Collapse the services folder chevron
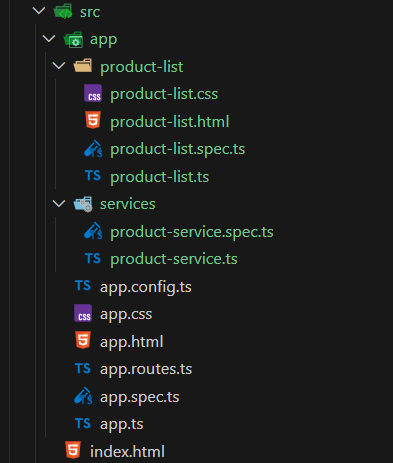 pyautogui.click(x=59, y=203)
